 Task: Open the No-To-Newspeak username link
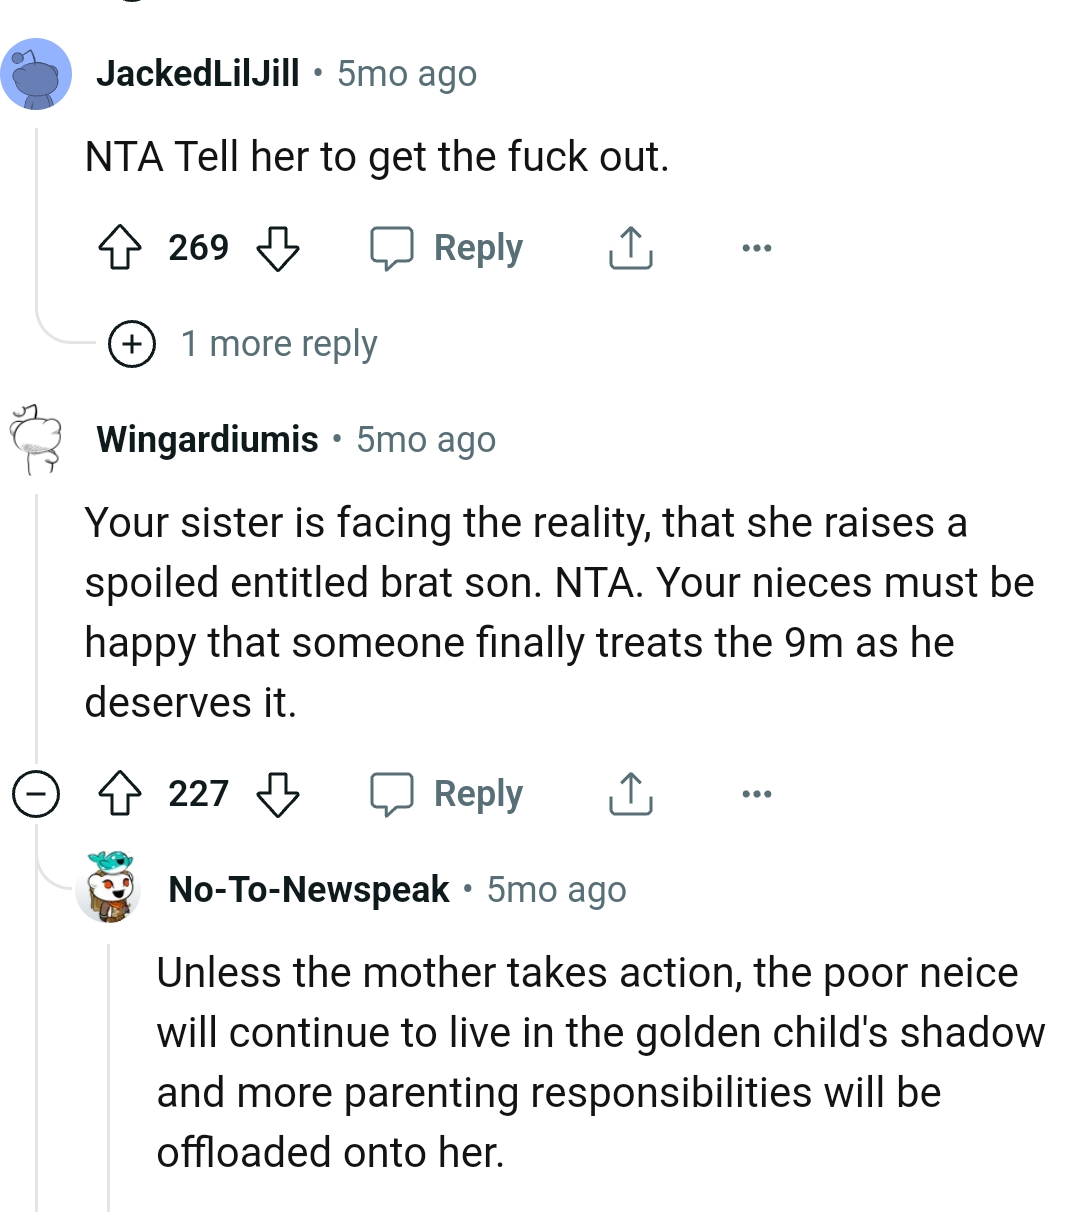click(308, 889)
